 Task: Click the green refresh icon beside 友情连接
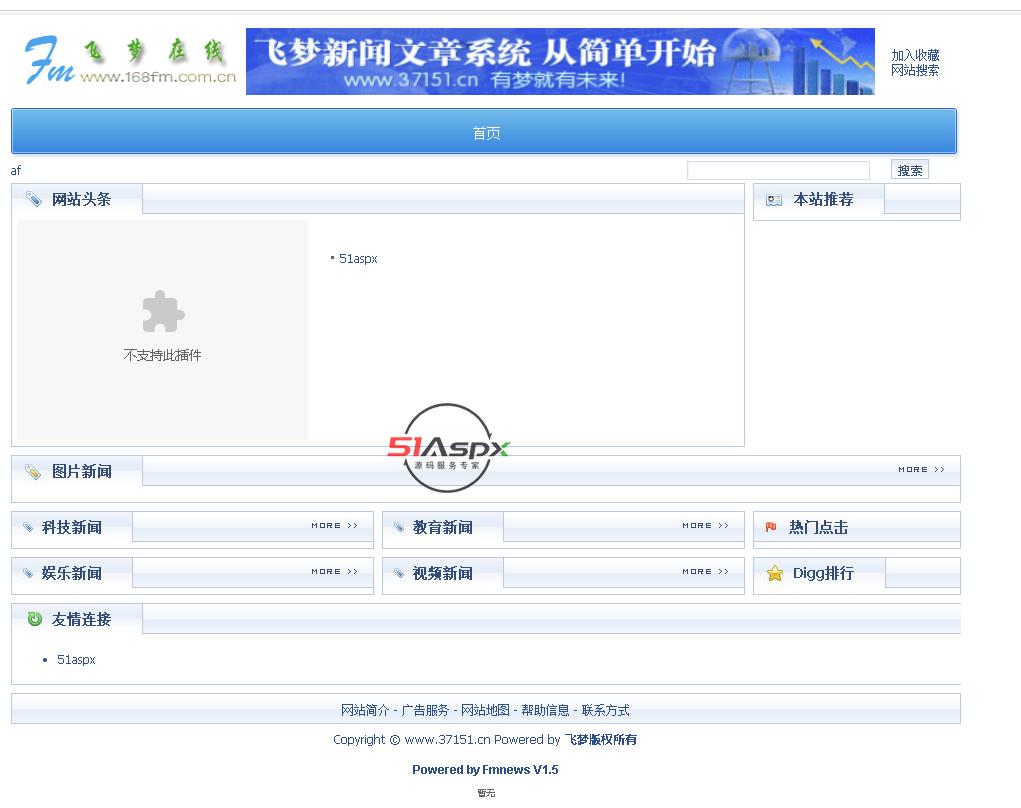click(35, 619)
